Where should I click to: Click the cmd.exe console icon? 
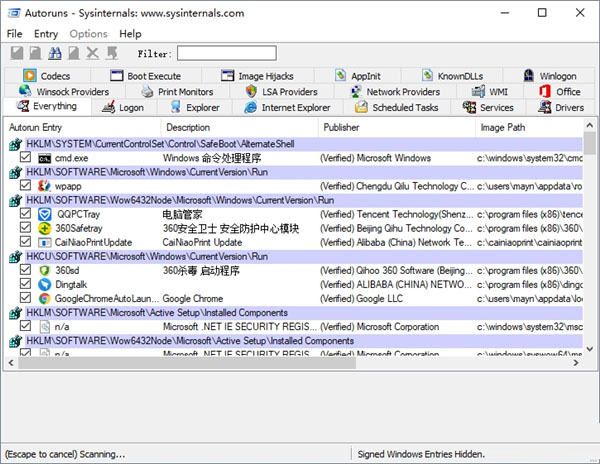click(x=45, y=158)
